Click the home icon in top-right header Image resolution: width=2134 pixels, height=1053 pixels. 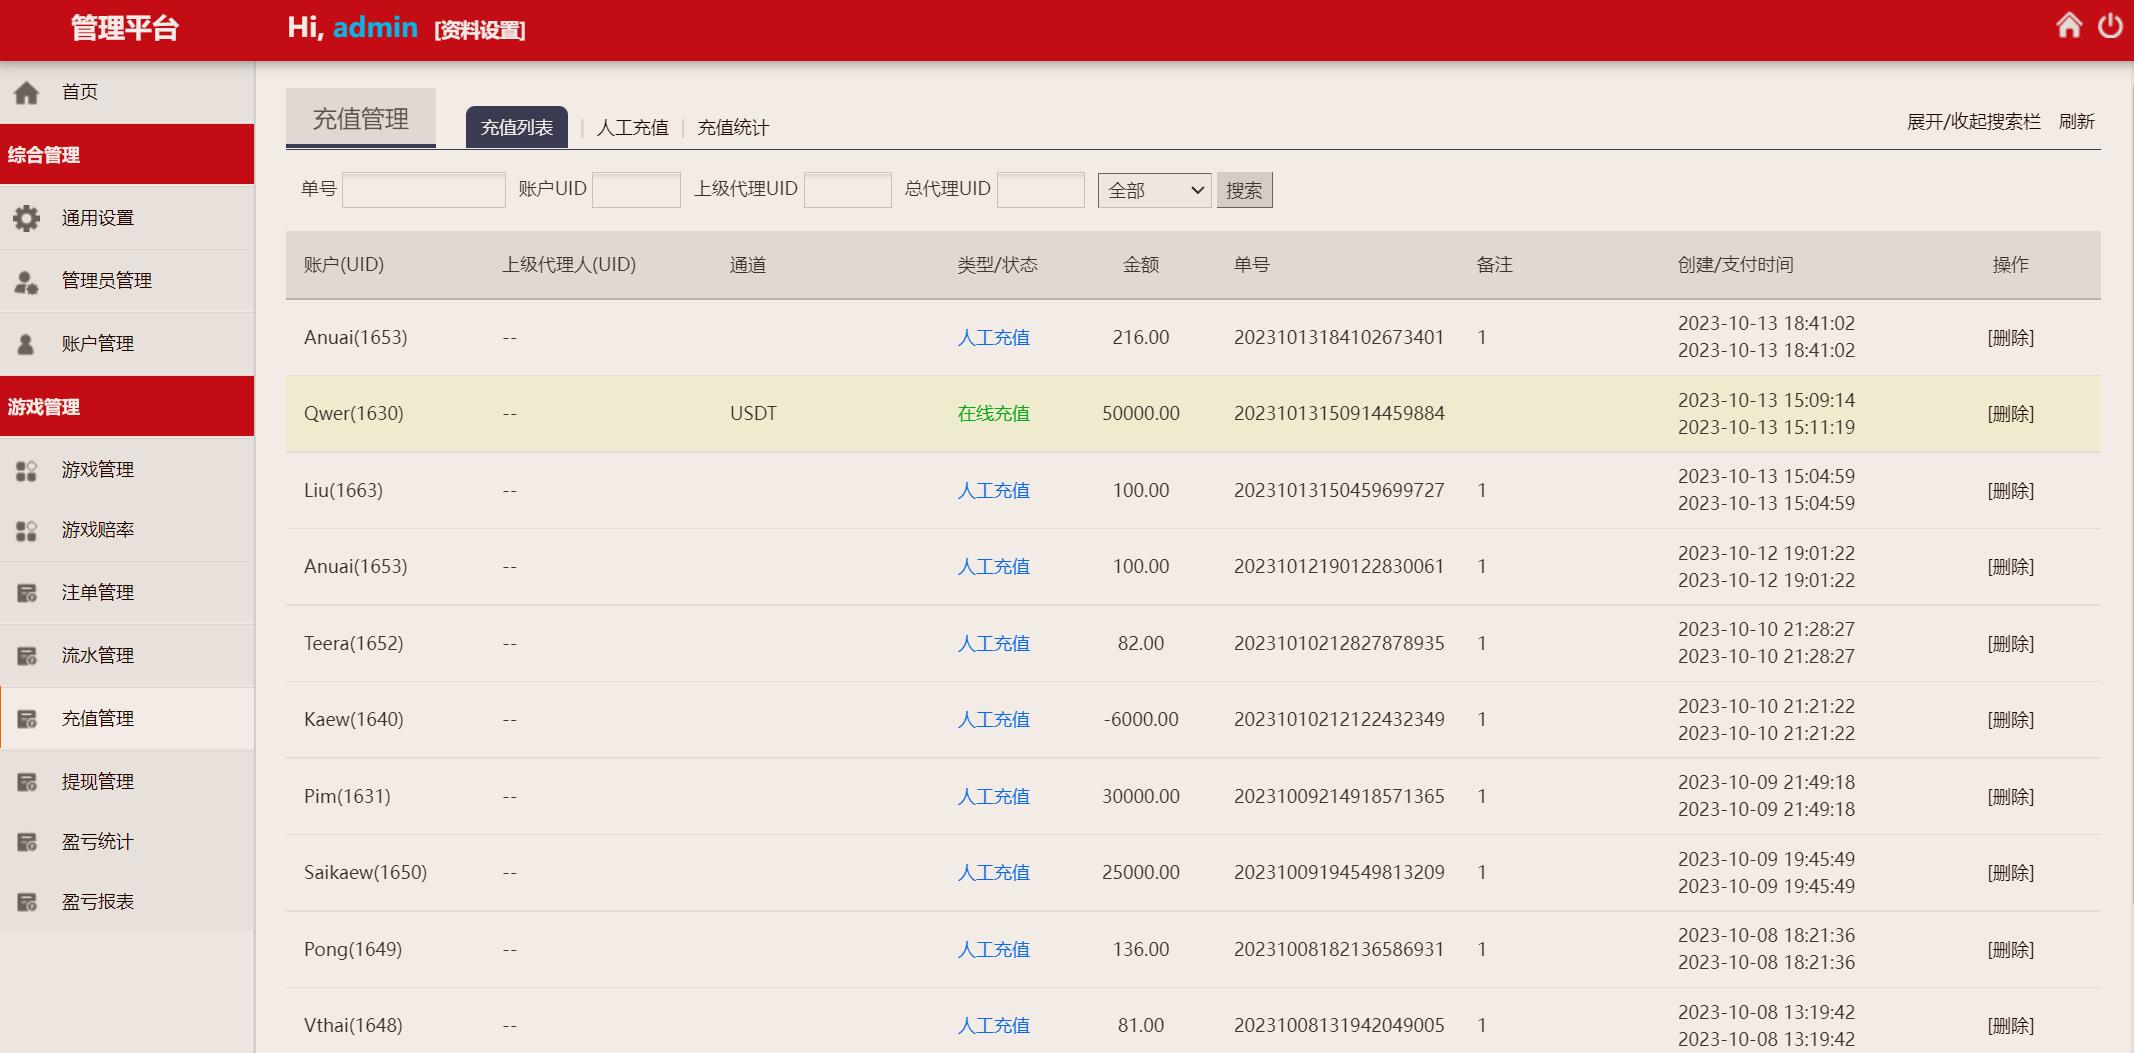pyautogui.click(x=2069, y=25)
